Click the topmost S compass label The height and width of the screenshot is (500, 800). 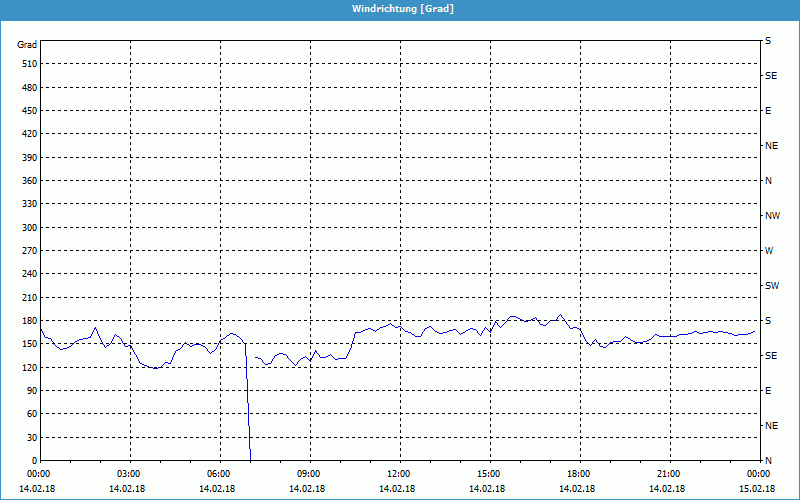(768, 41)
